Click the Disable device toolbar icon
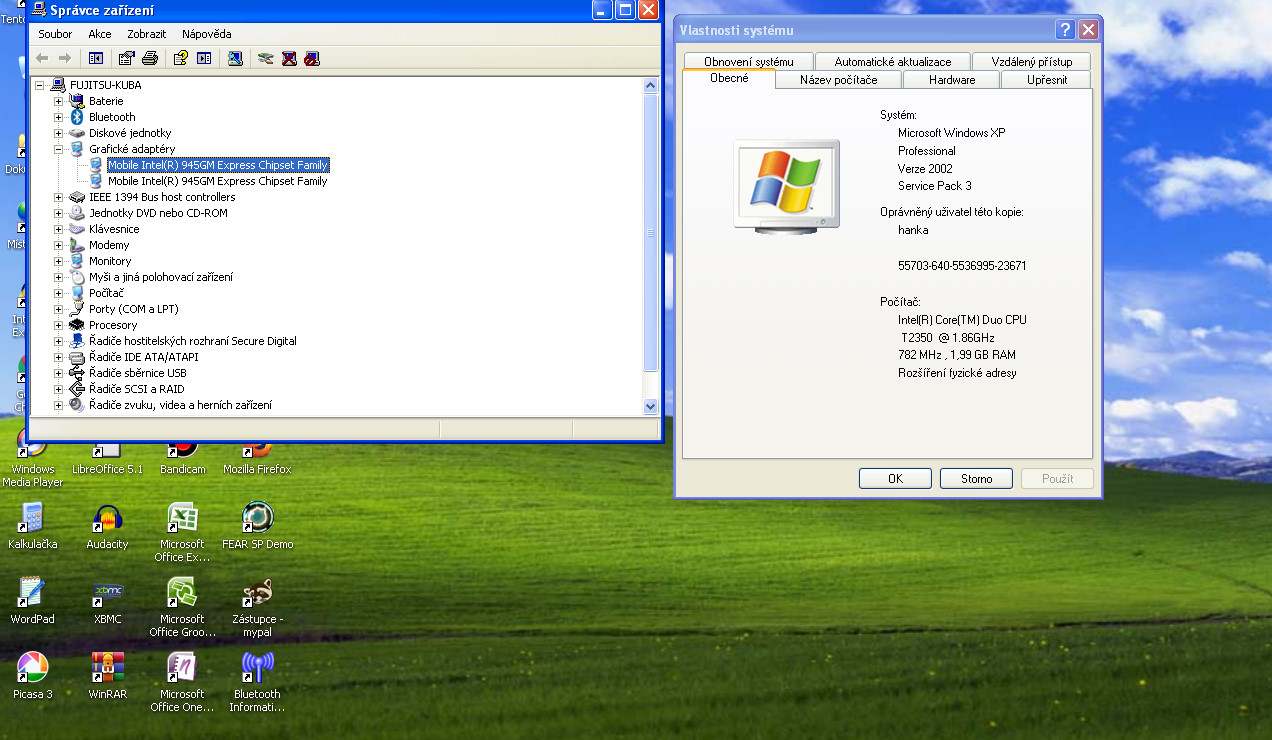This screenshot has width=1272, height=740. (312, 58)
